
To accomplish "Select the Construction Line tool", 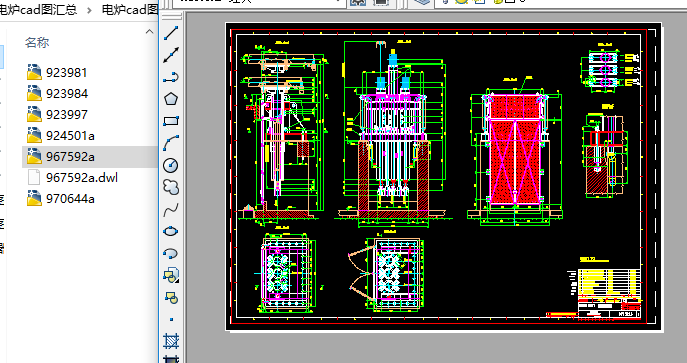I will tap(171, 55).
